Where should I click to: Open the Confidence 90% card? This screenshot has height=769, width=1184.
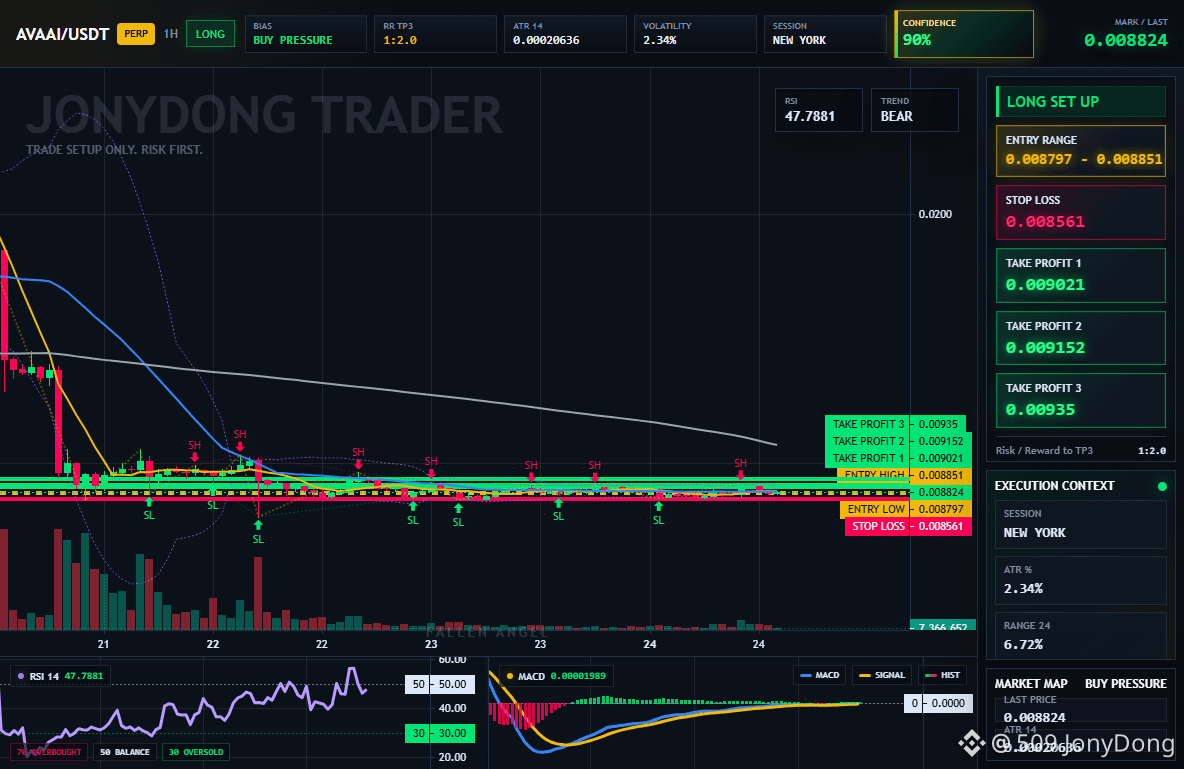(964, 34)
